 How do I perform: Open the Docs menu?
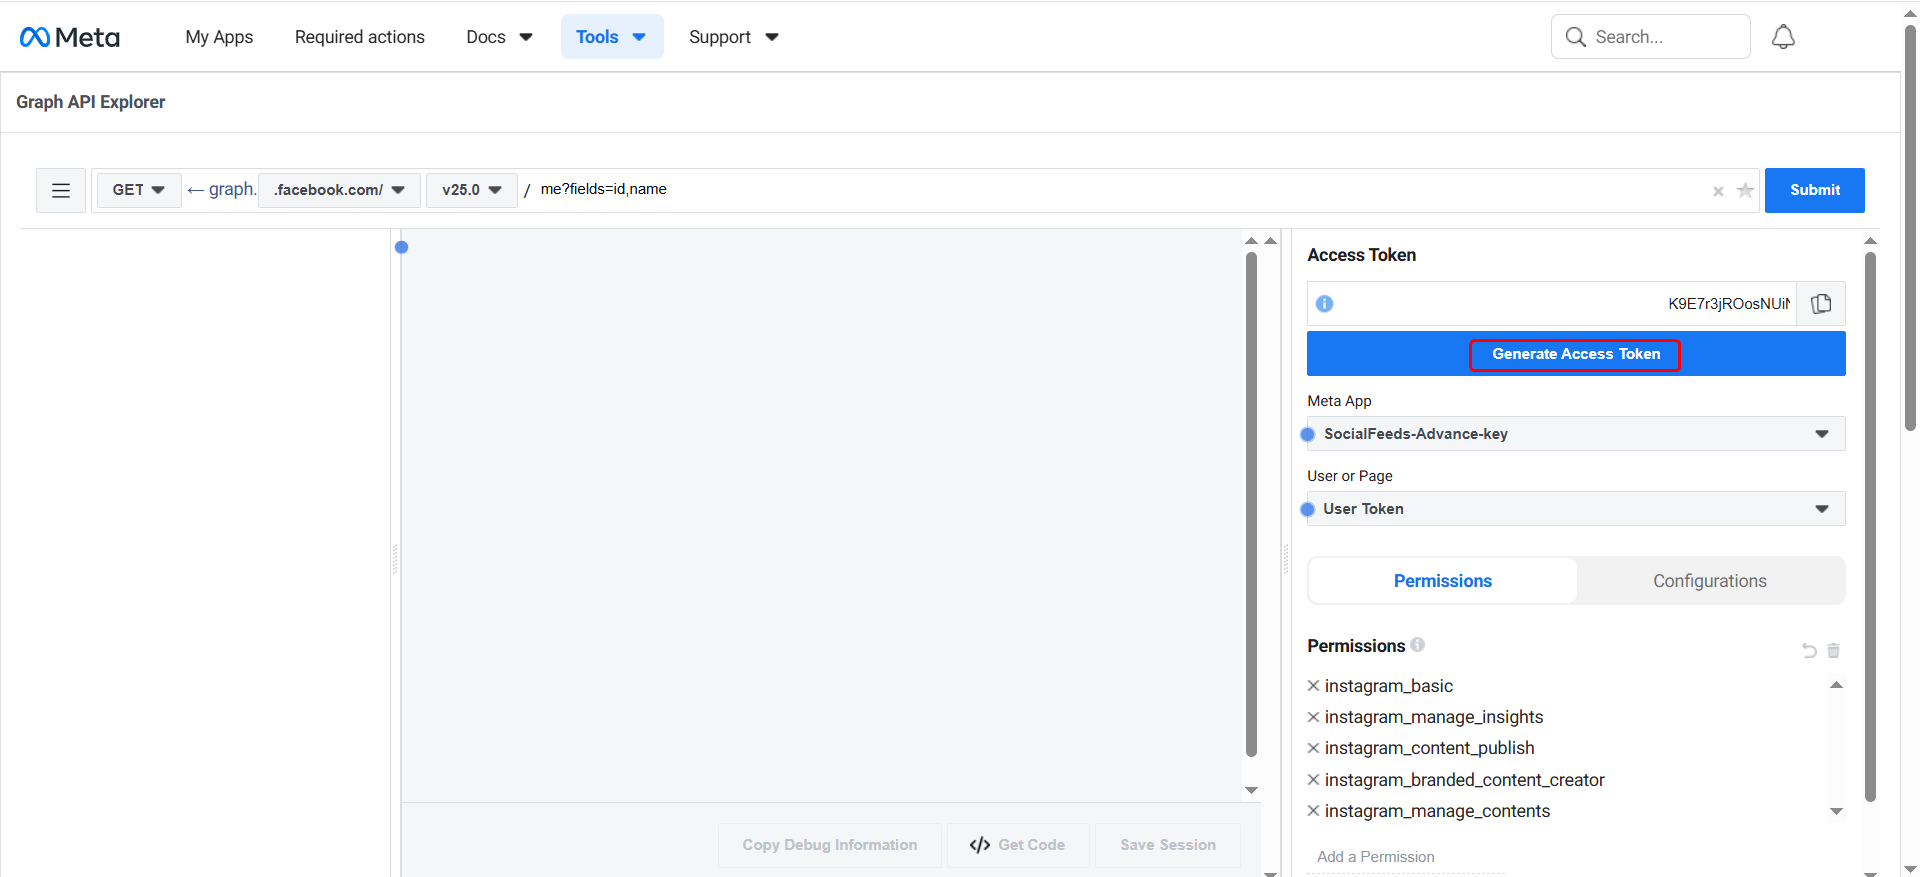coord(499,37)
